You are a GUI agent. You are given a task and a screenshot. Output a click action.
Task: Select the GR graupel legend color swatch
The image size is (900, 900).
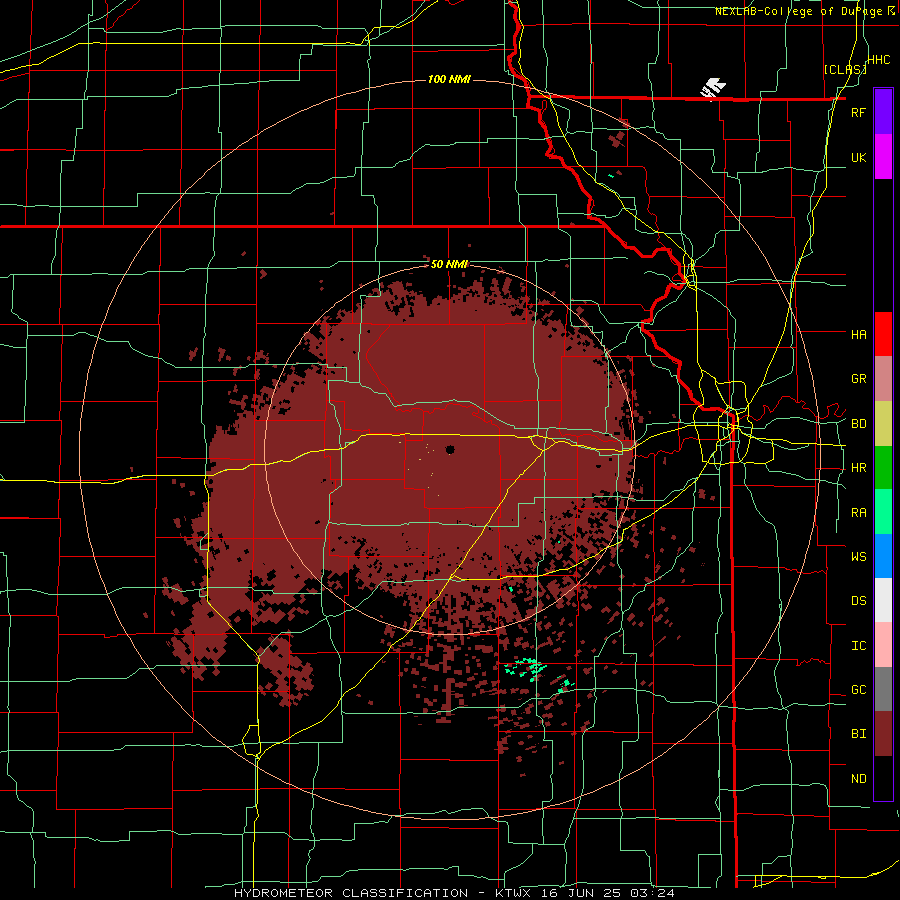point(883,379)
